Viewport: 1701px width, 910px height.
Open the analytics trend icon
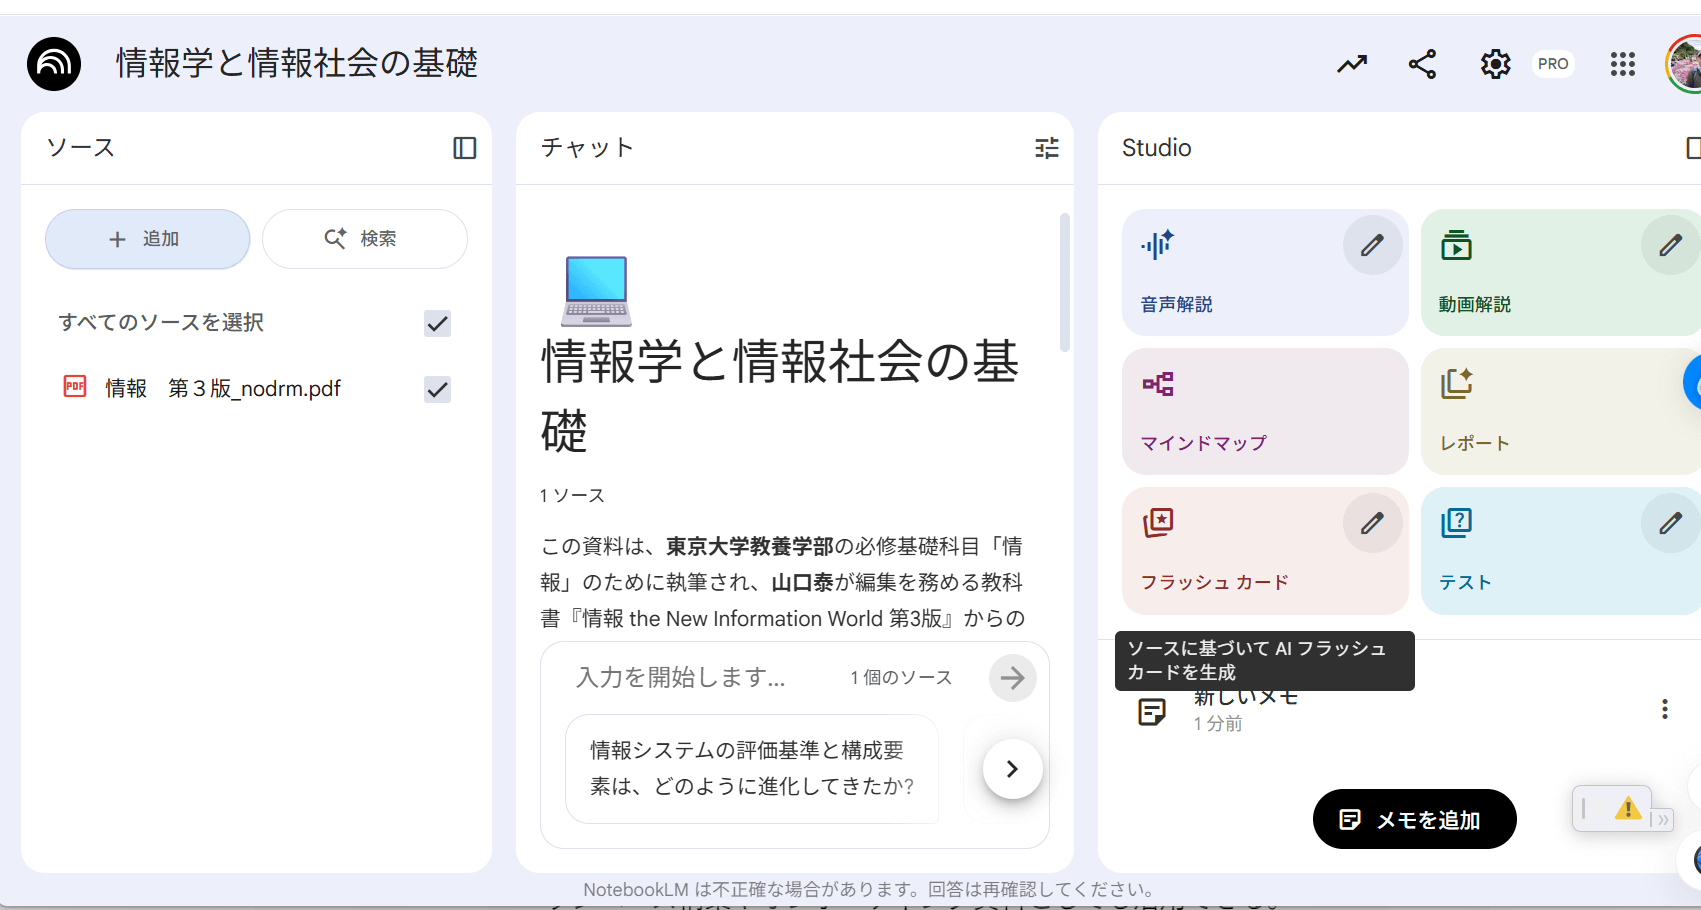click(1352, 64)
